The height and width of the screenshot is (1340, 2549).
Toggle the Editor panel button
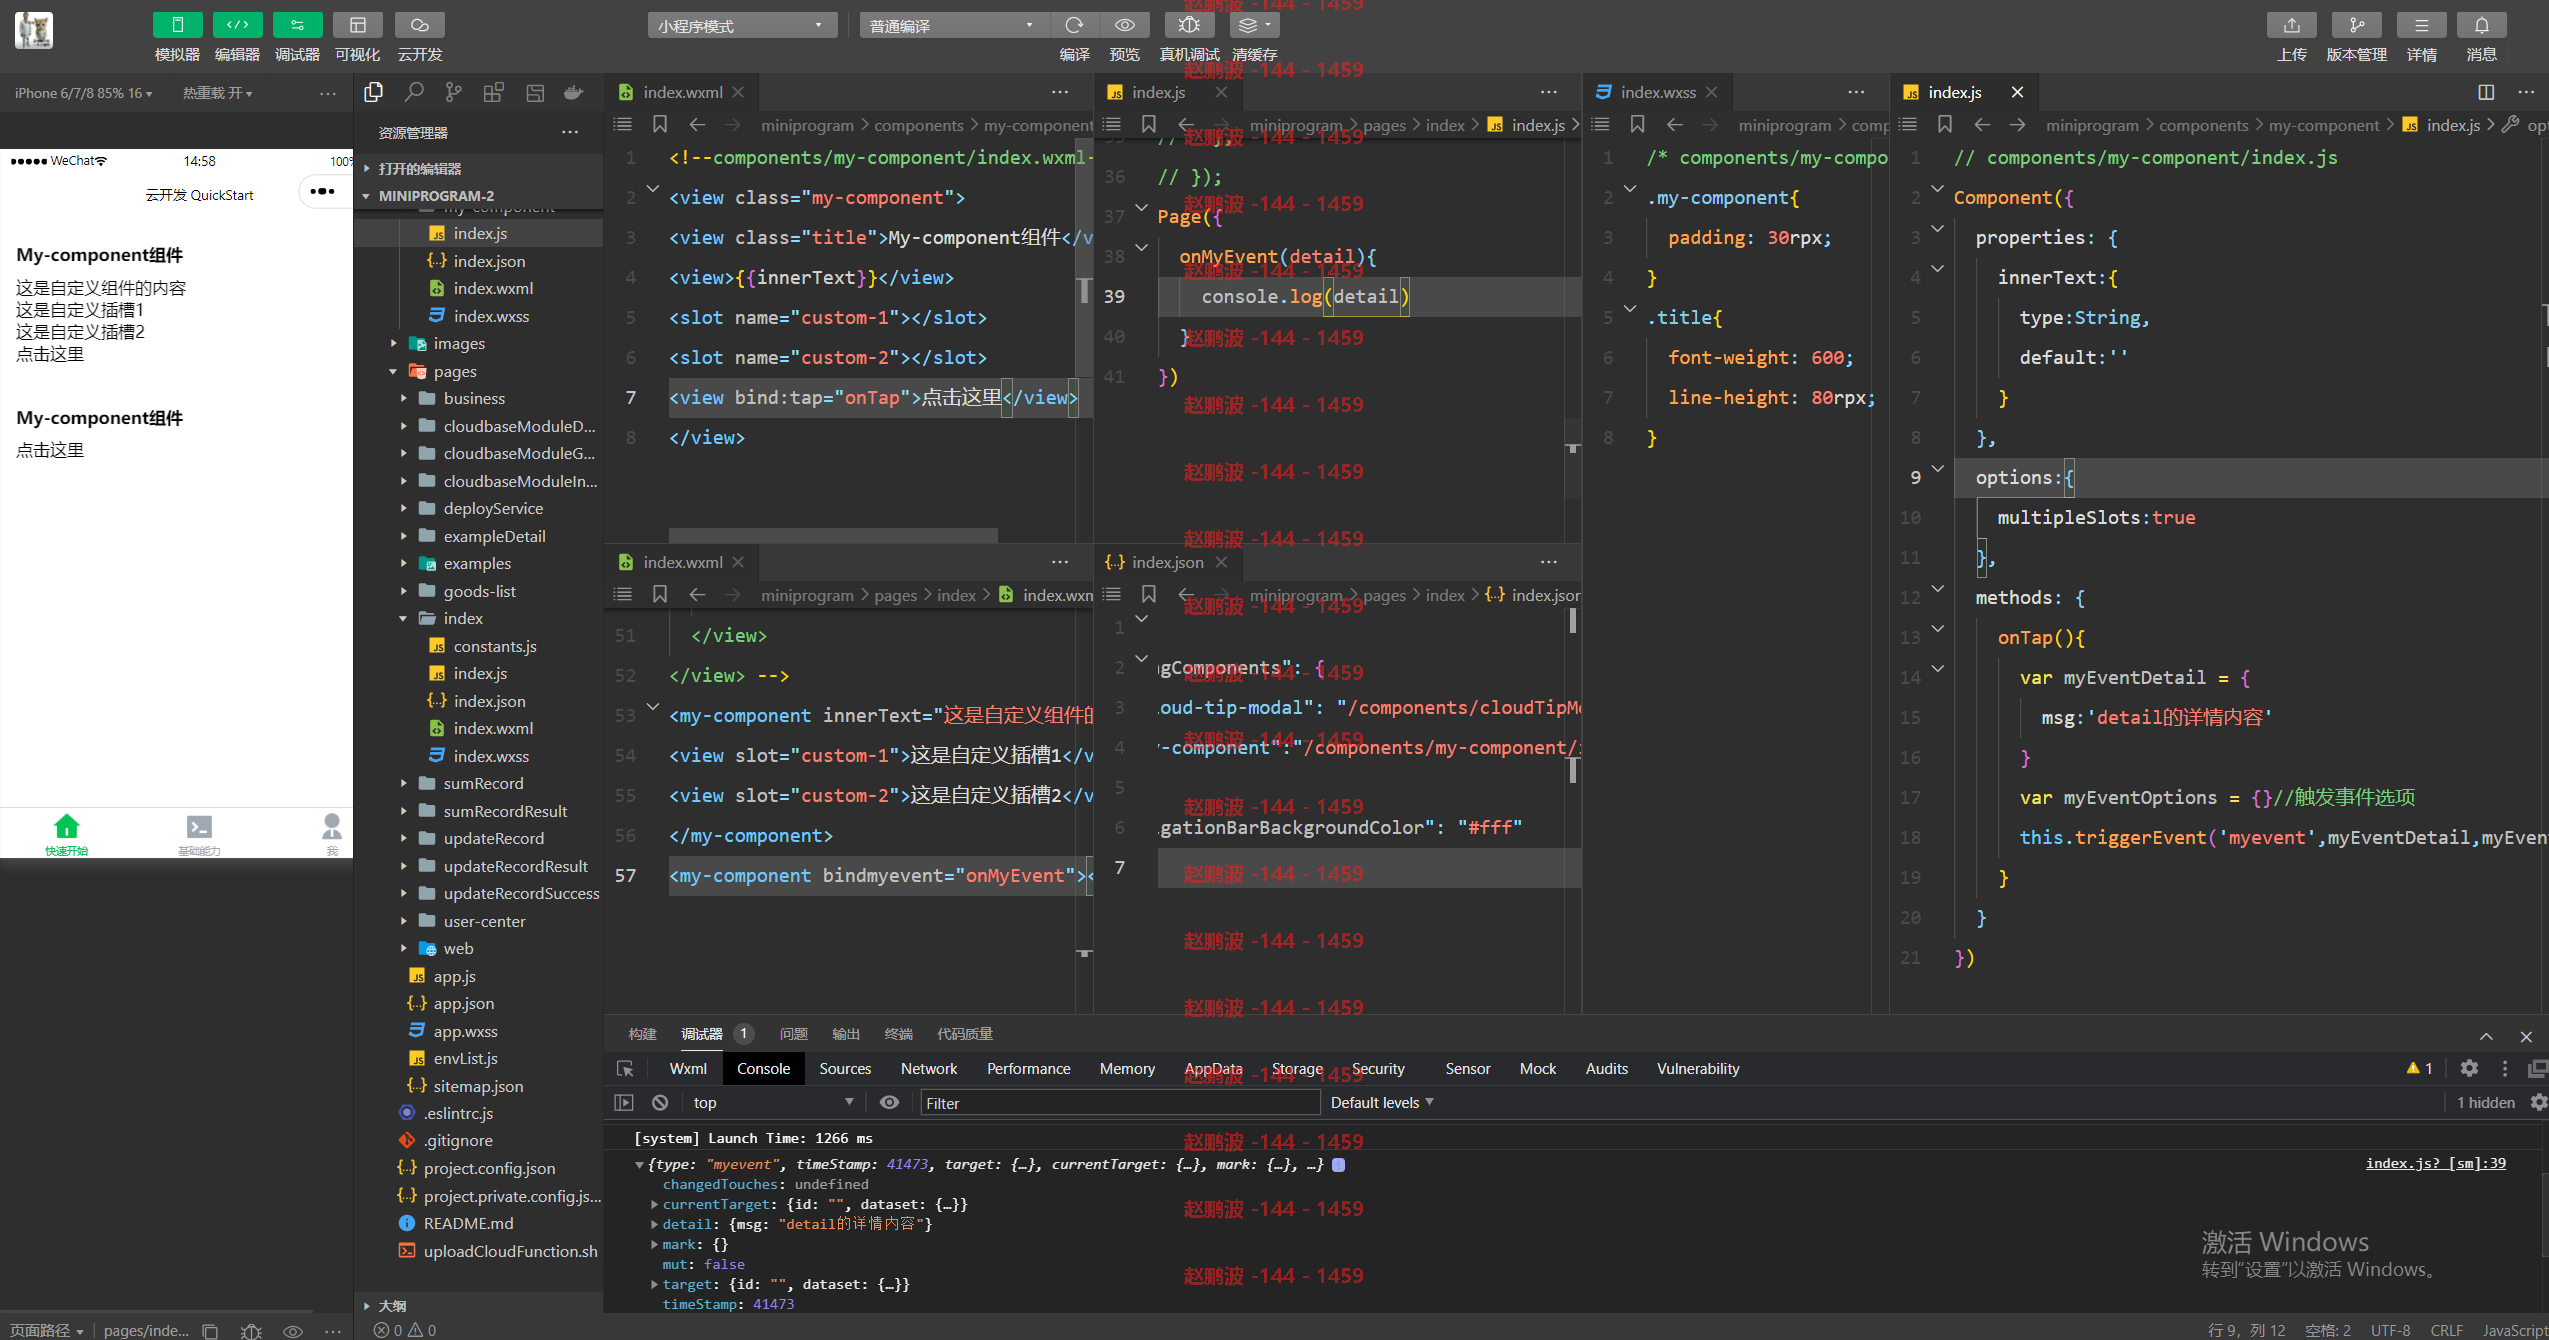237,25
